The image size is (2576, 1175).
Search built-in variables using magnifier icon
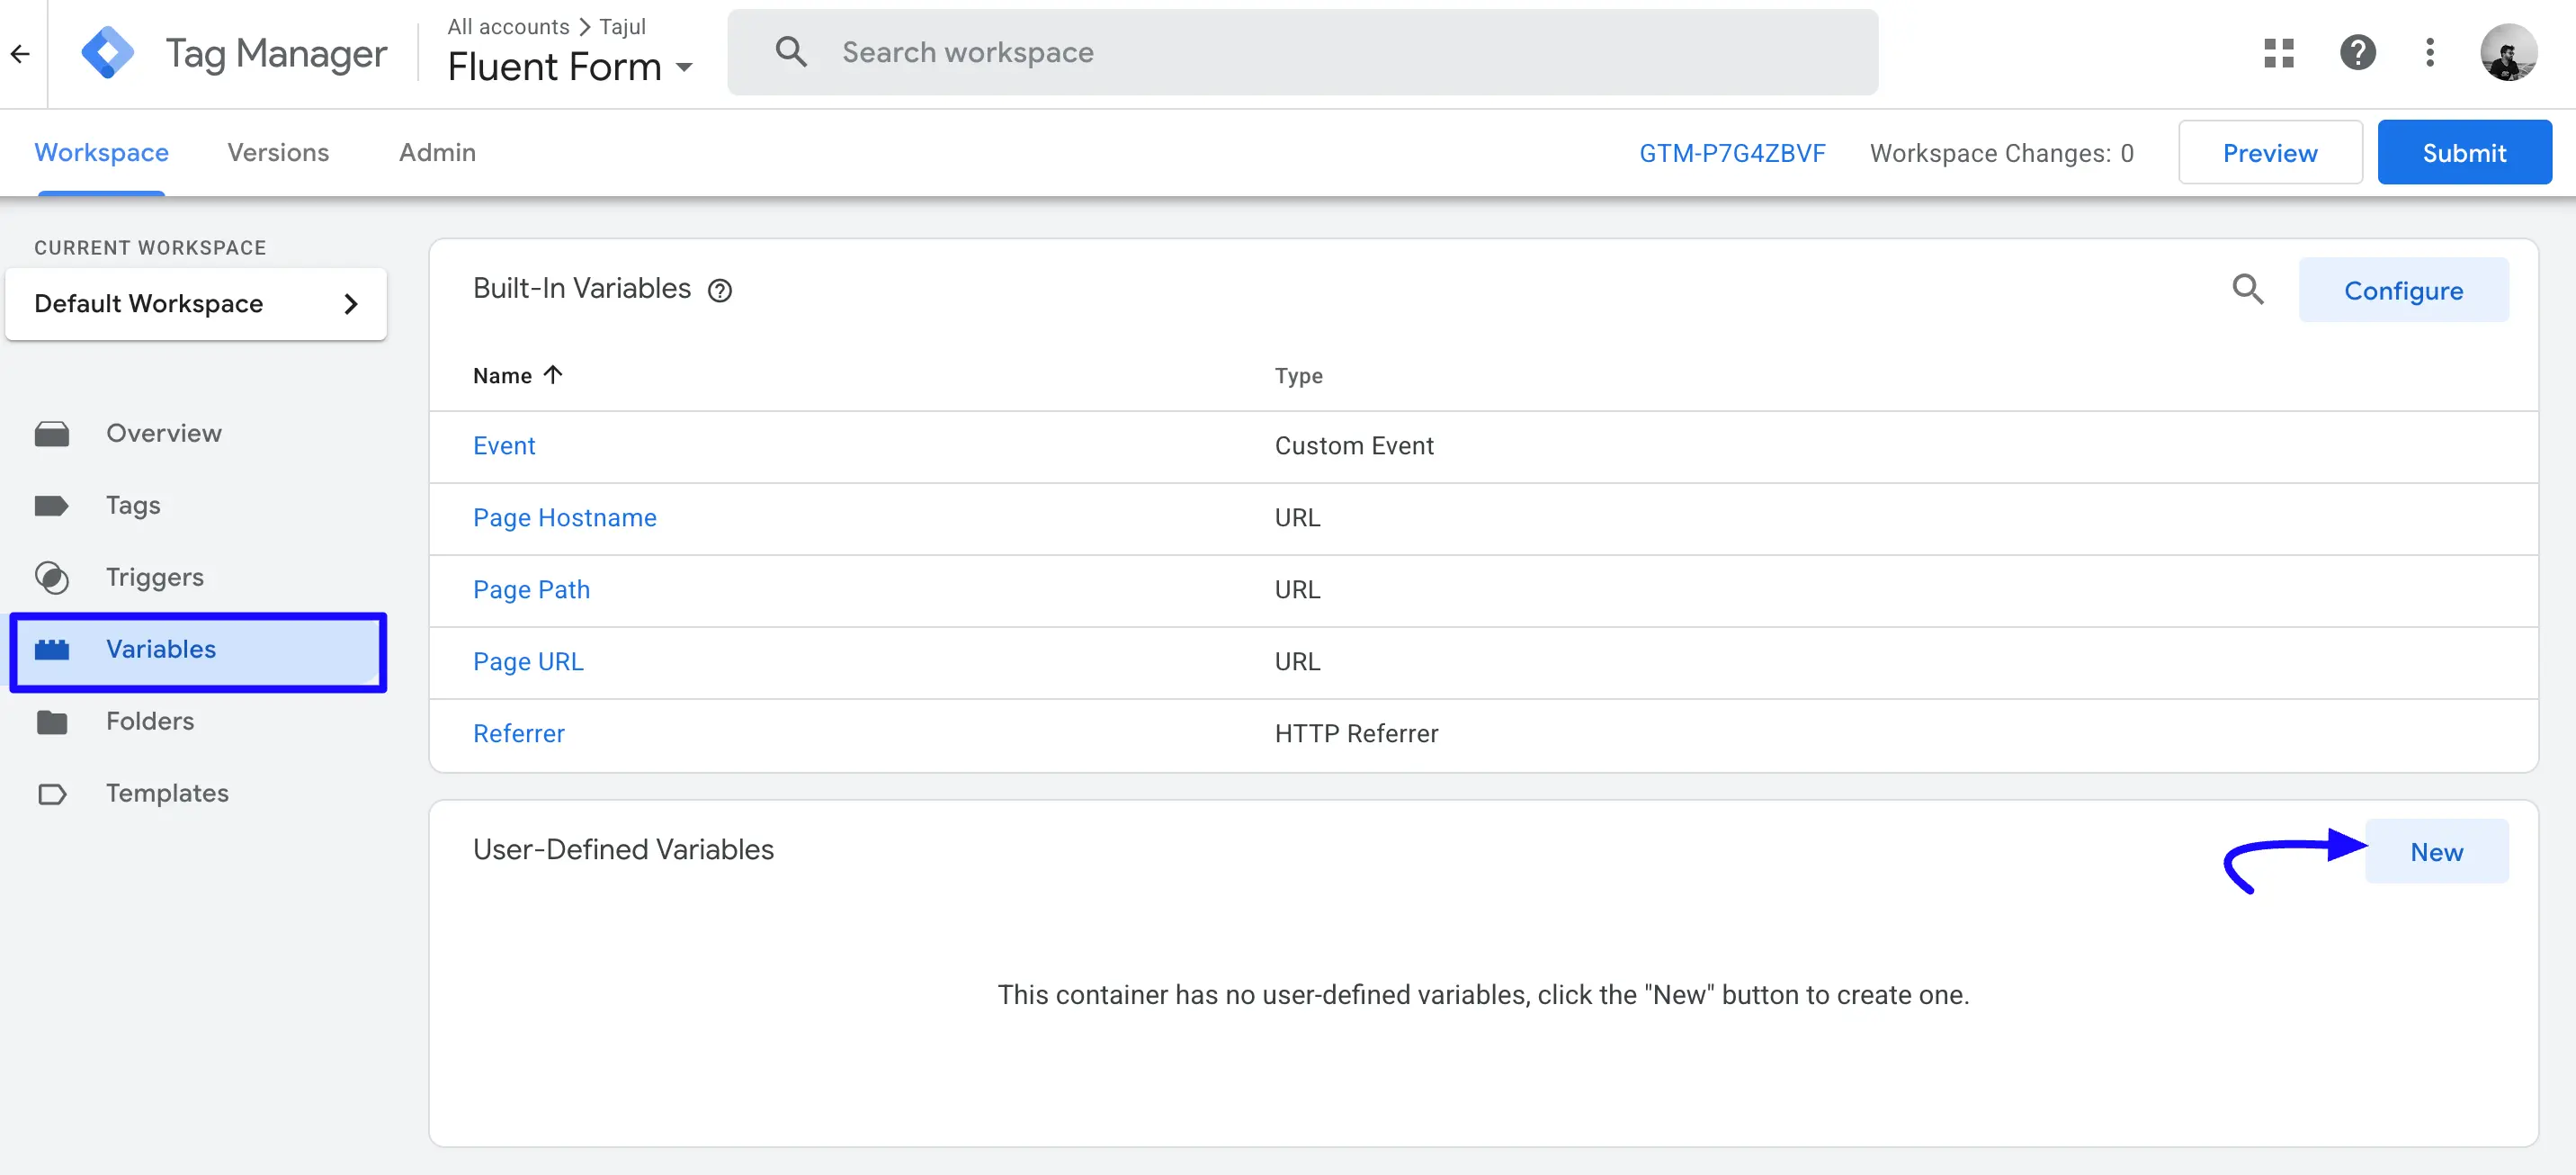tap(2248, 289)
